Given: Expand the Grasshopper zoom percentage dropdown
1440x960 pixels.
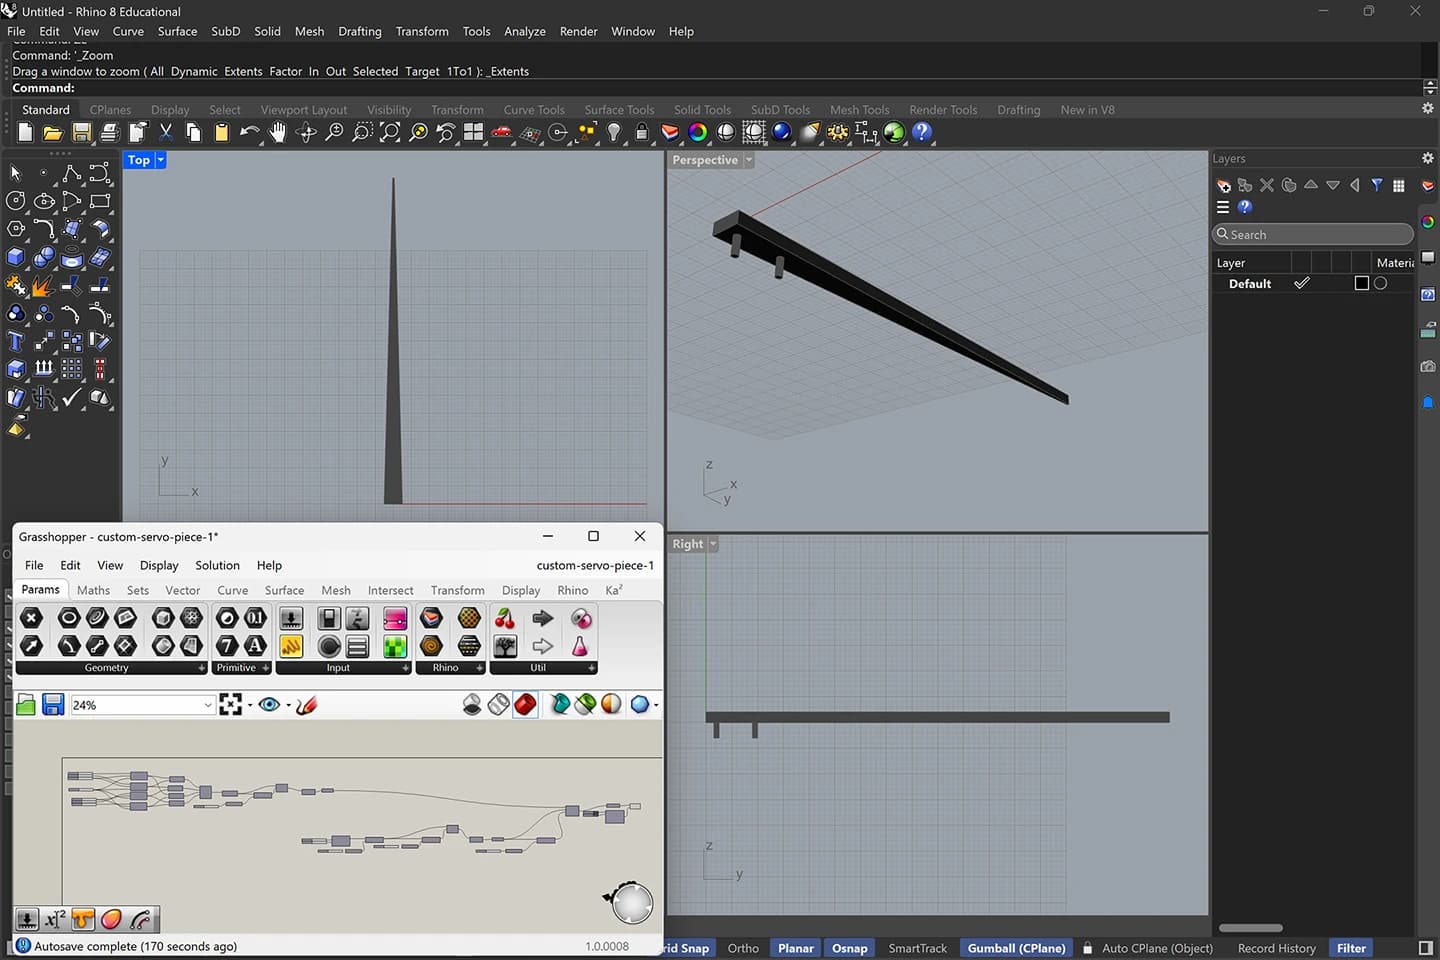Looking at the screenshot, I should [x=208, y=705].
